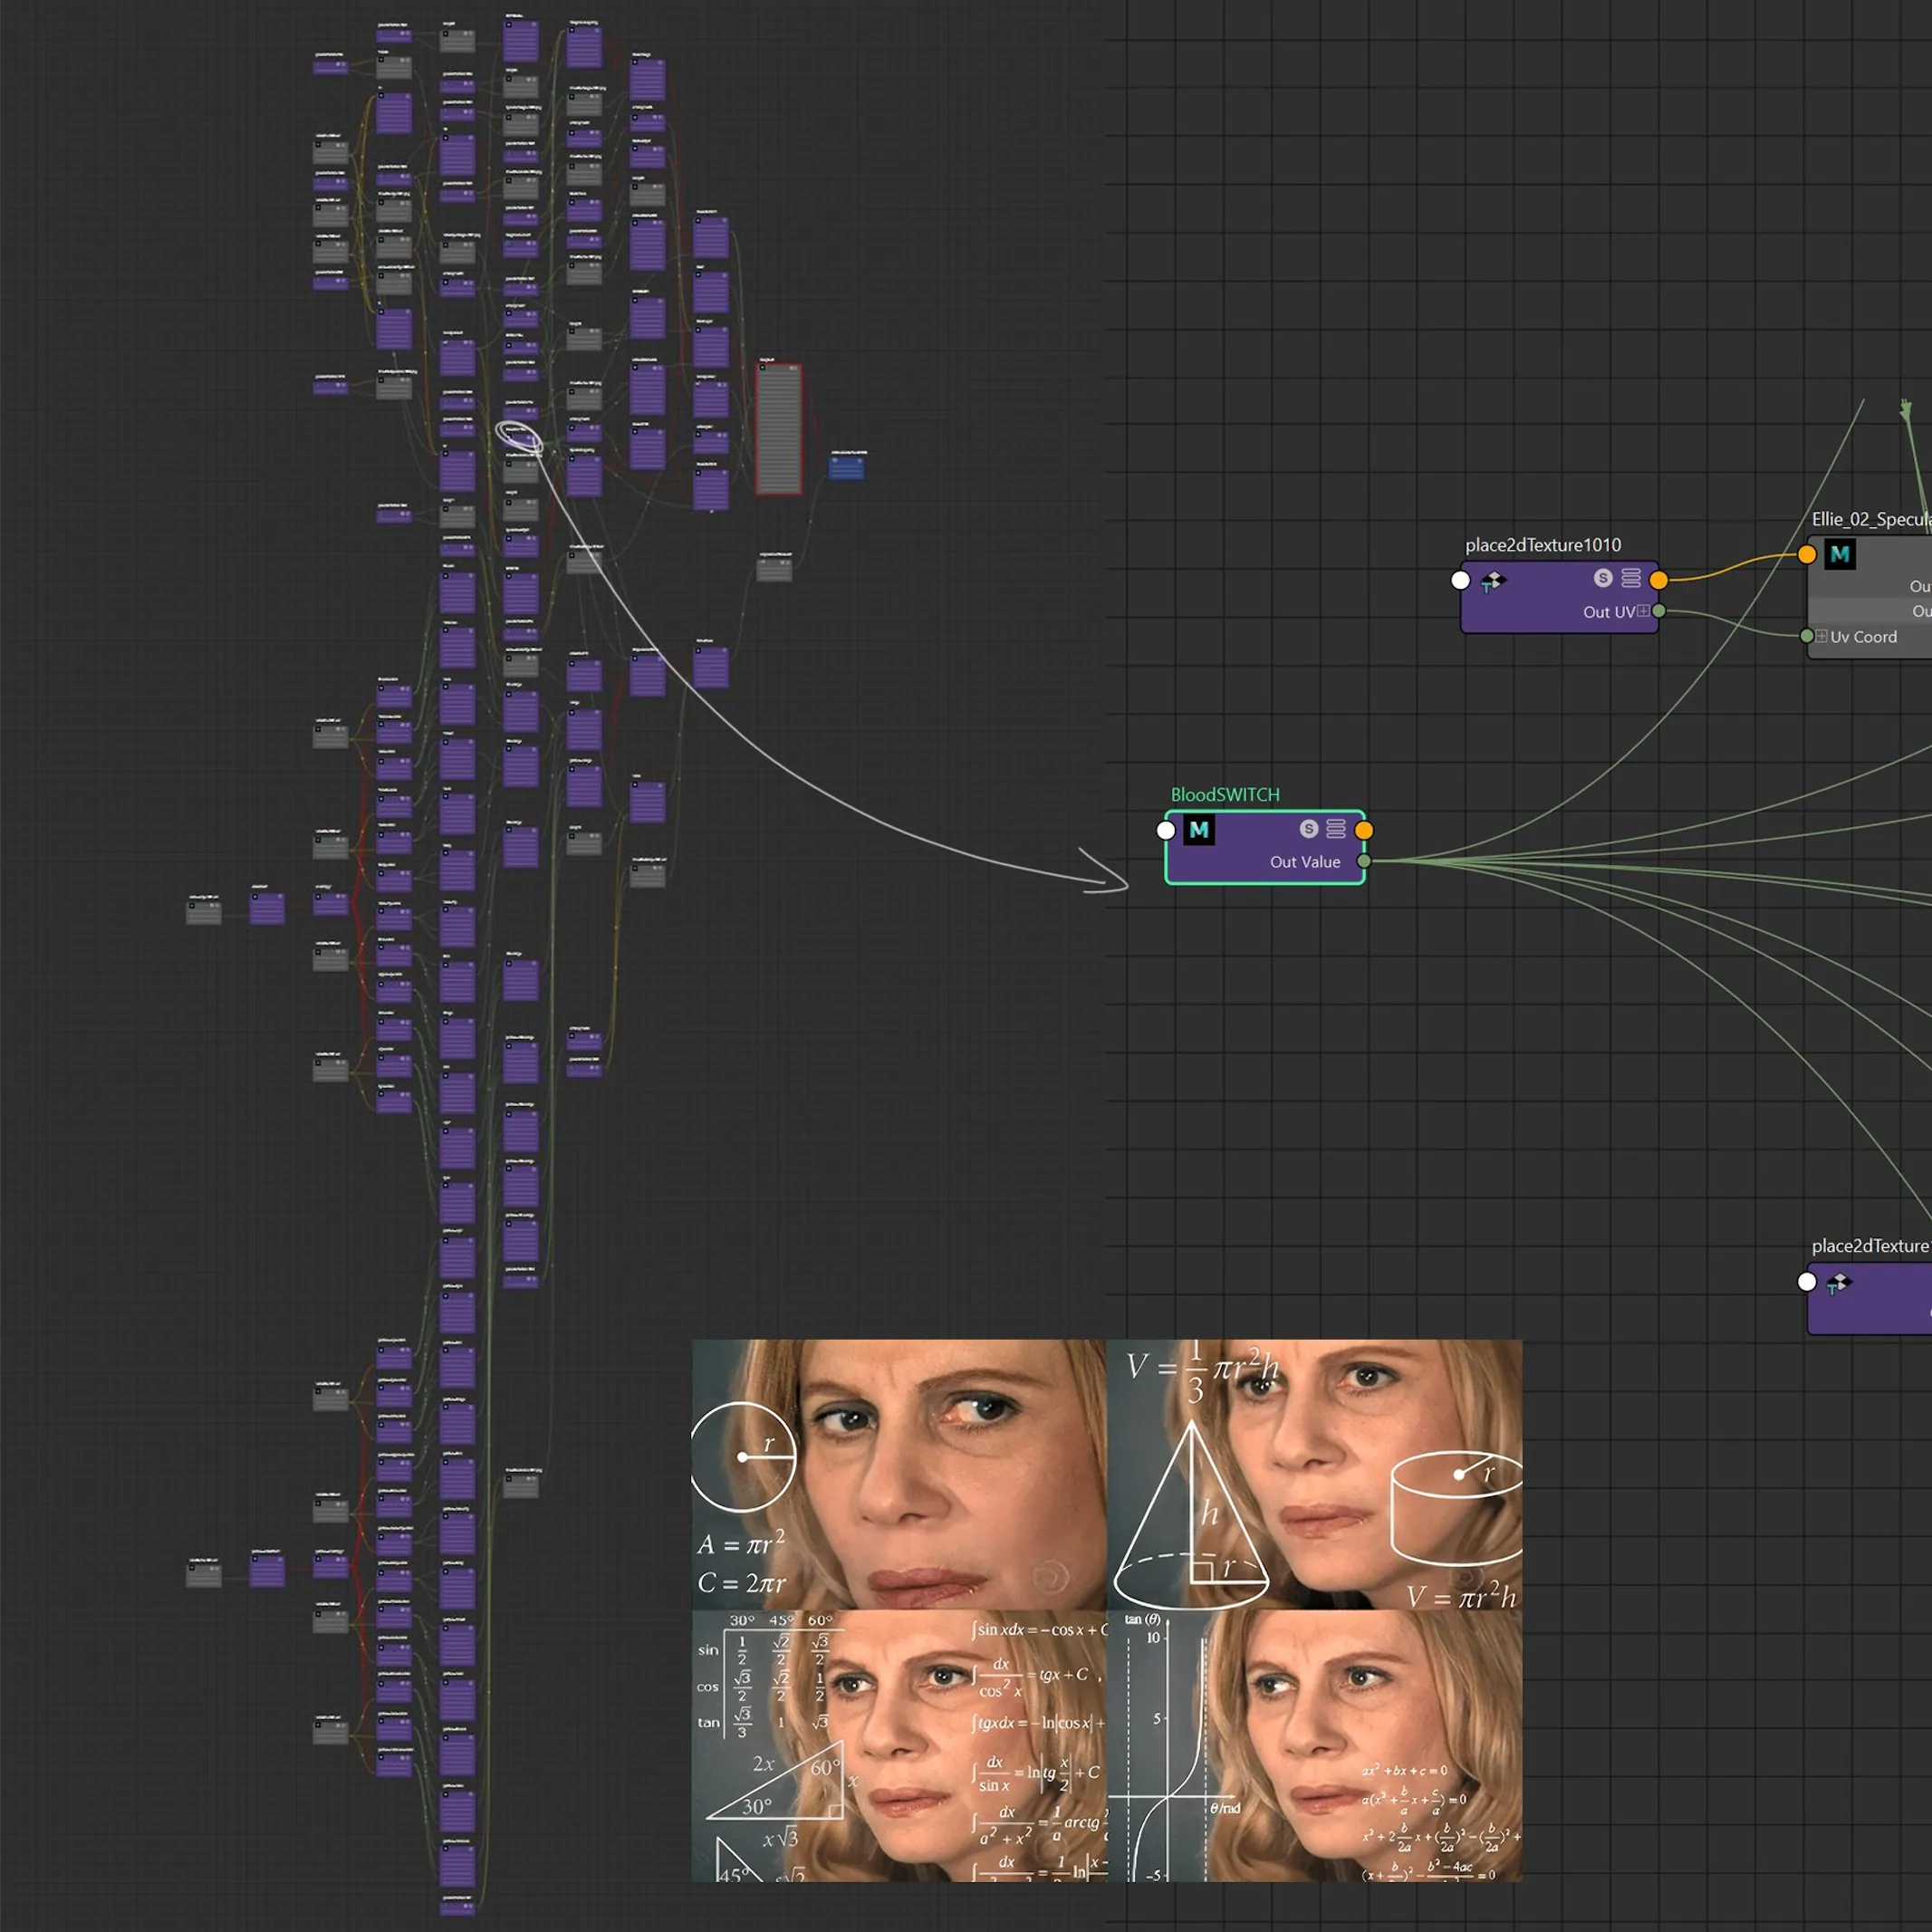Click the white input port of place2dTexture1010
The image size is (1932, 1932).
(1461, 580)
